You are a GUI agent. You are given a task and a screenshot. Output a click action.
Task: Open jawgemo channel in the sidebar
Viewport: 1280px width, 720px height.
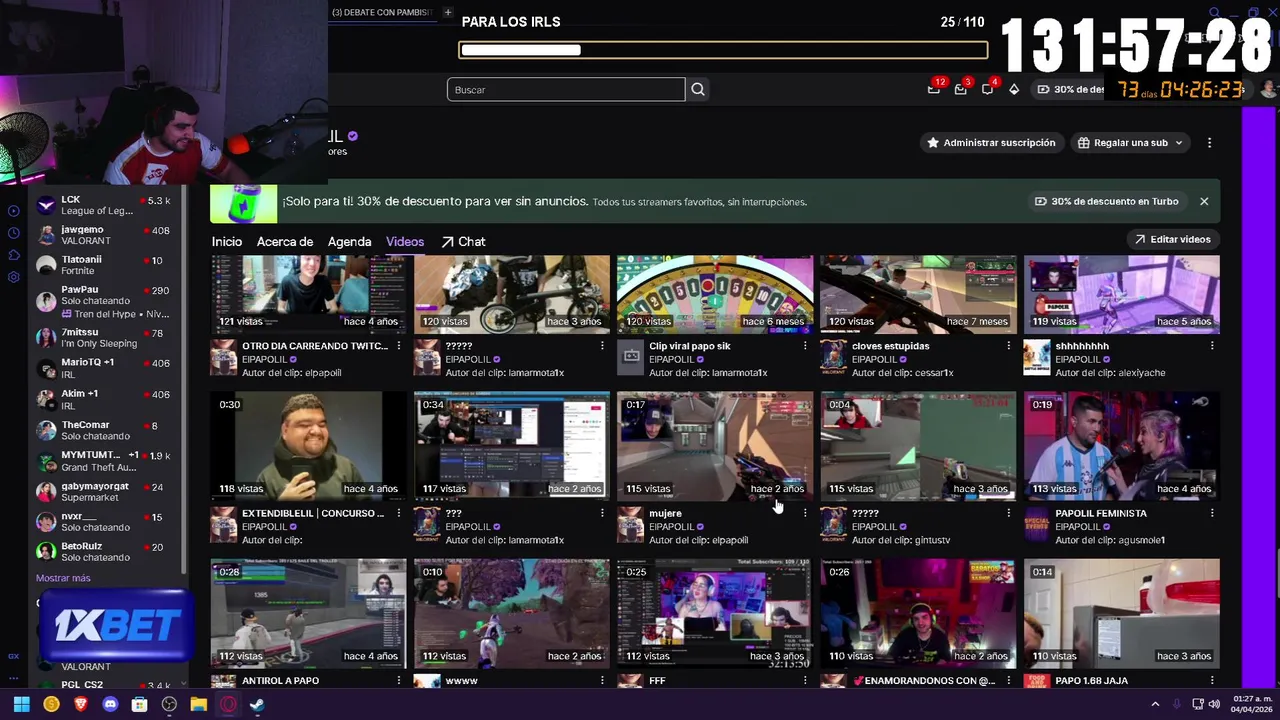(x=104, y=235)
